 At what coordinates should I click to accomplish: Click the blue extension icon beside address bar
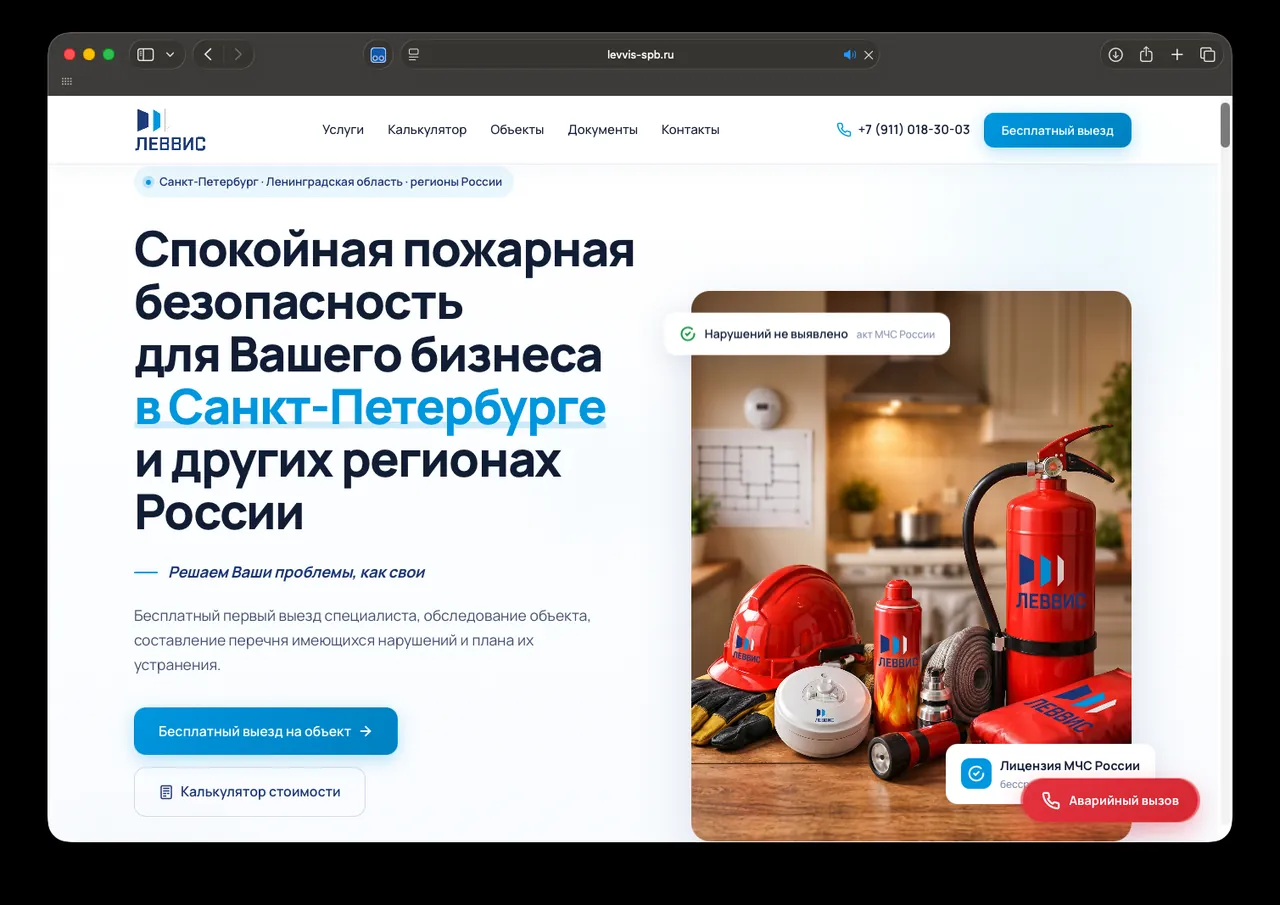(x=378, y=55)
